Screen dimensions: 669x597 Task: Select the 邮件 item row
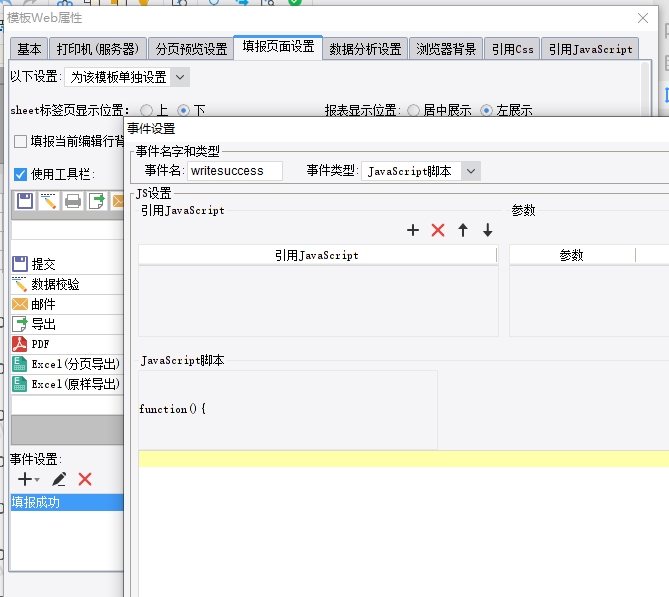67,304
